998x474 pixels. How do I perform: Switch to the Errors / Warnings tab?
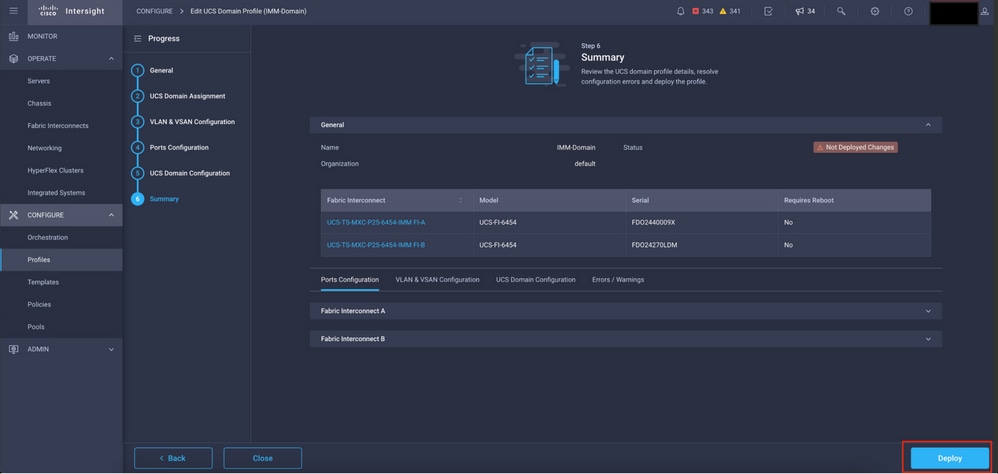(x=618, y=280)
